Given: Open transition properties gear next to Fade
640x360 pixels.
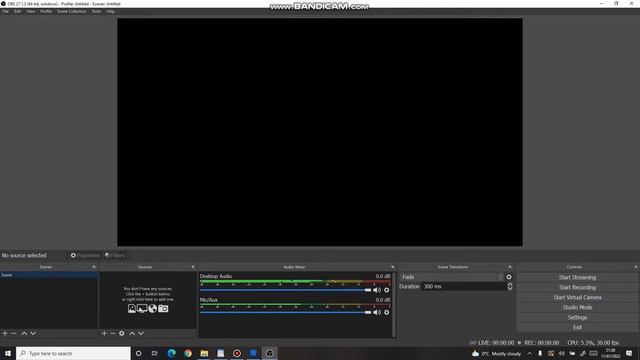Looking at the screenshot, I should click(x=509, y=277).
